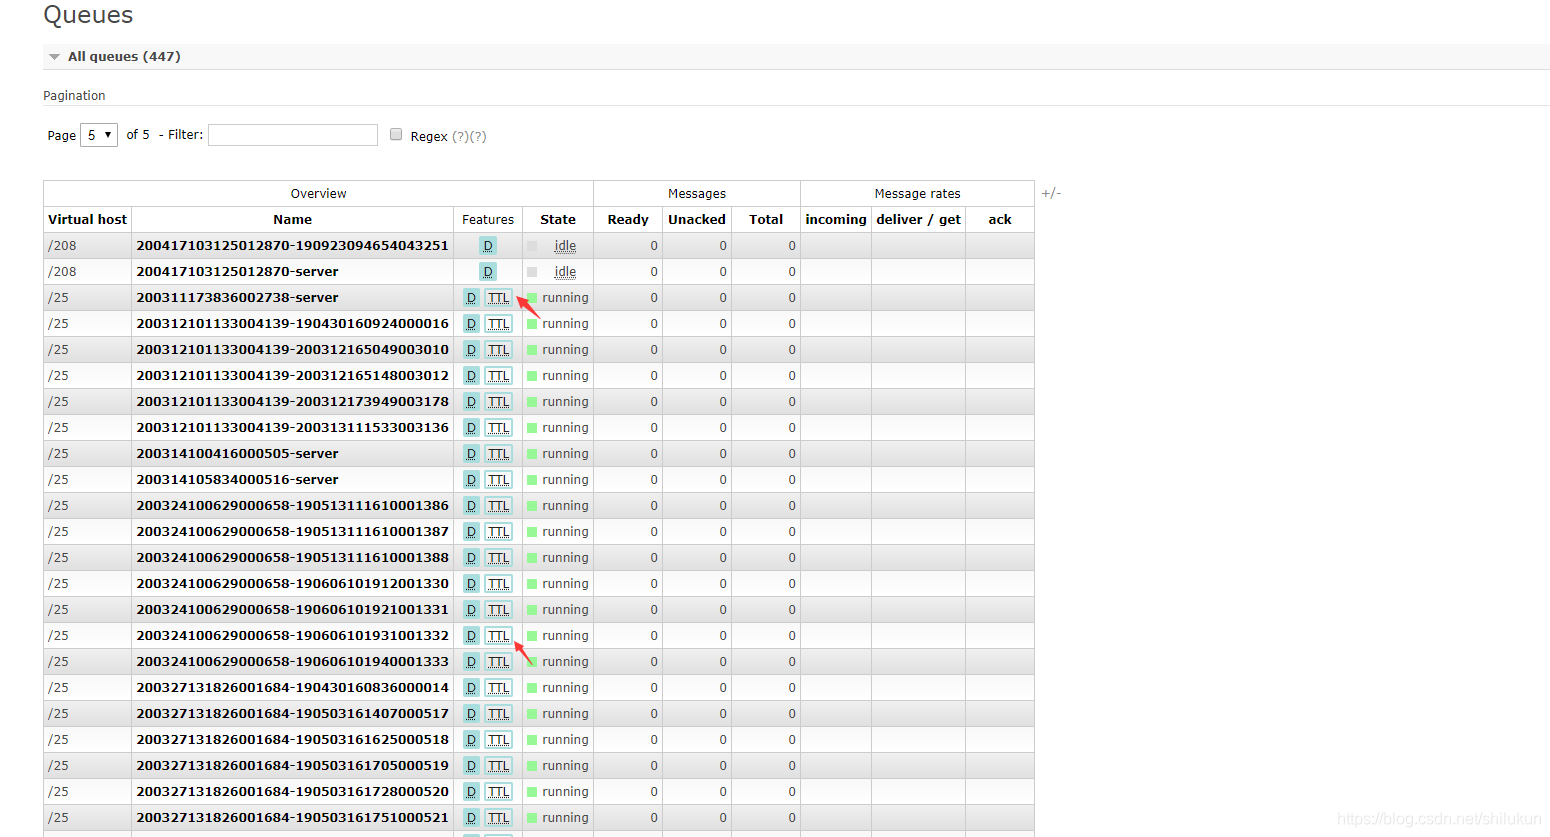Viewport: 1550px width, 837px height.
Task: Open queue 200327131826001684-190430160836000014
Action: pyautogui.click(x=292, y=688)
